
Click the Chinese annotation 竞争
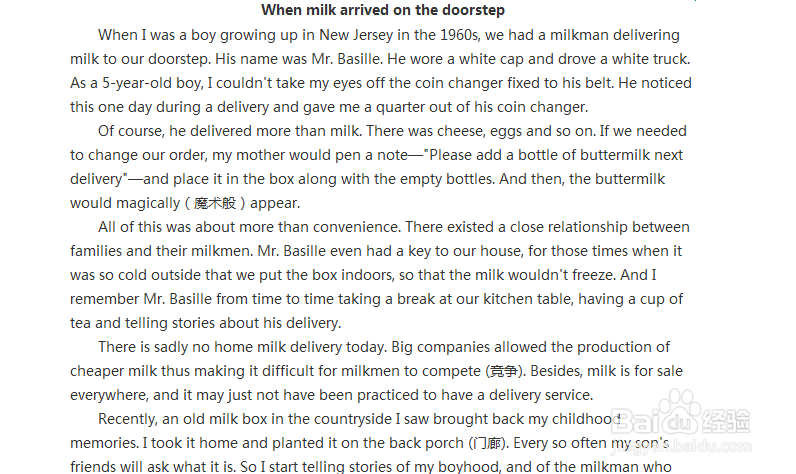coord(503,371)
